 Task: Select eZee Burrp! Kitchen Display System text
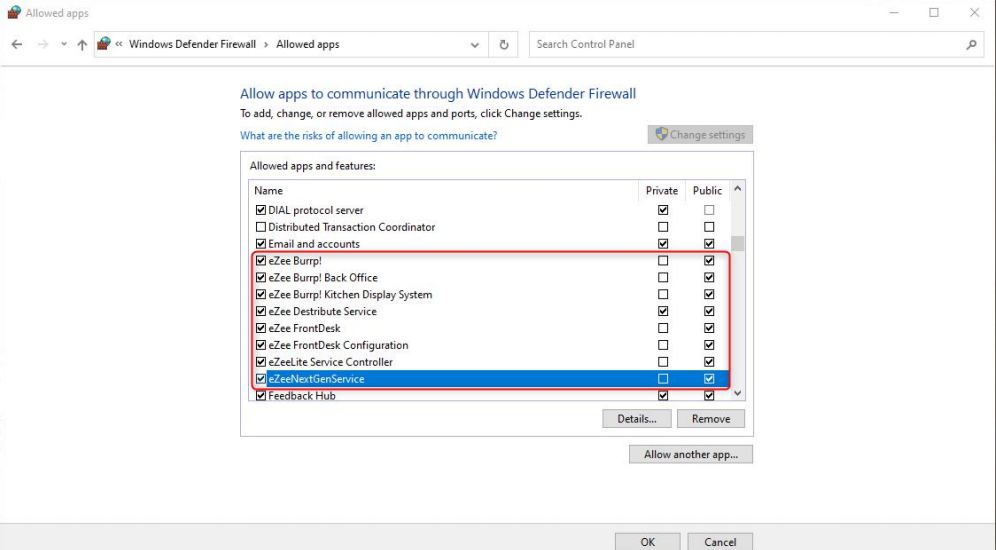tap(350, 294)
